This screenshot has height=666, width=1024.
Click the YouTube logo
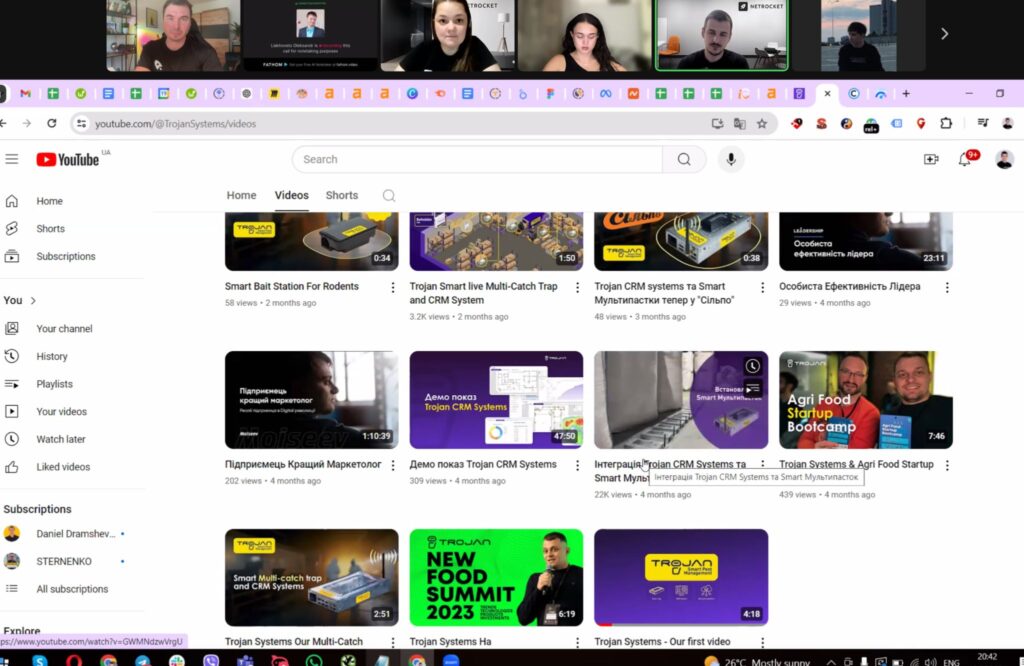(68, 160)
